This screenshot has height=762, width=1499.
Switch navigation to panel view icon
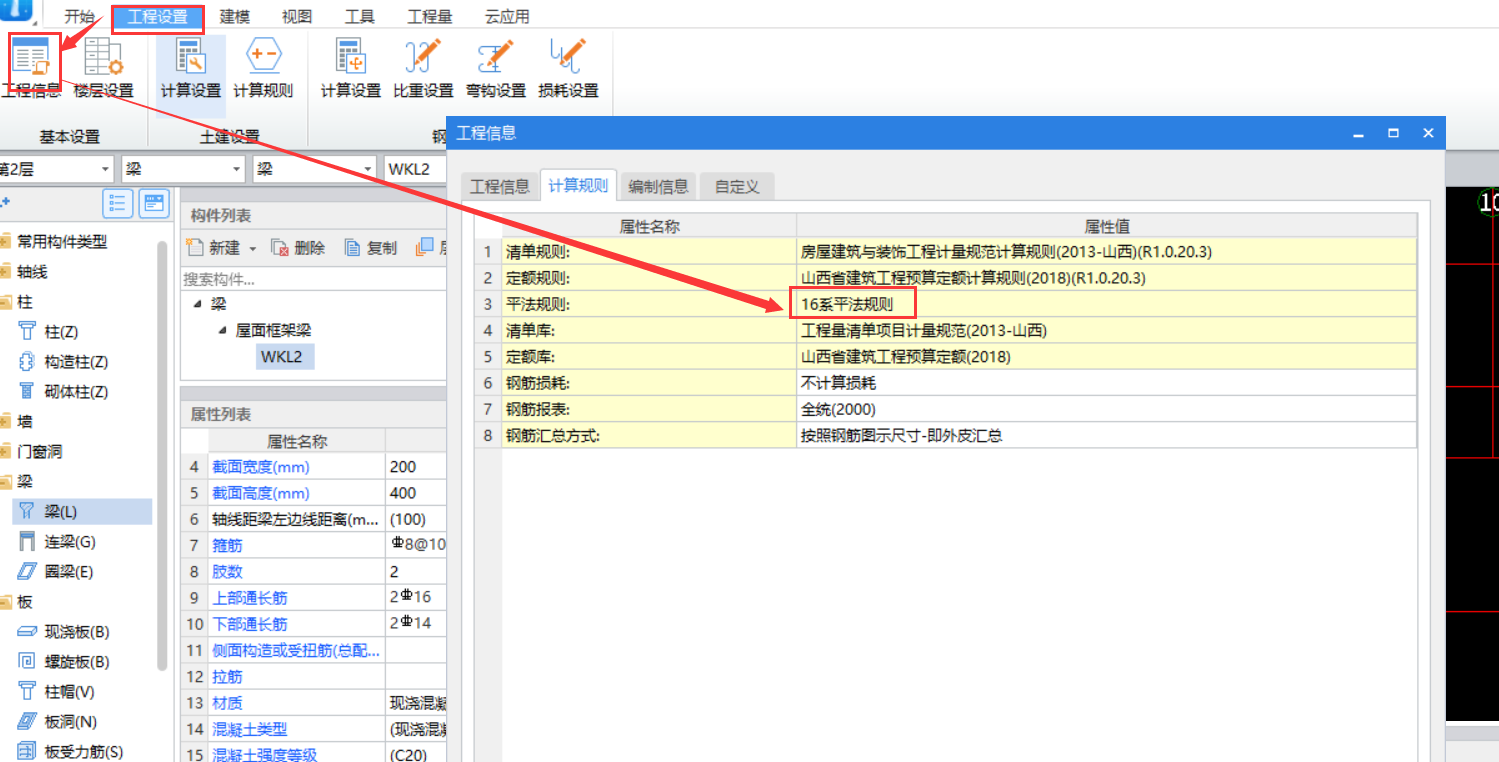coord(153,203)
